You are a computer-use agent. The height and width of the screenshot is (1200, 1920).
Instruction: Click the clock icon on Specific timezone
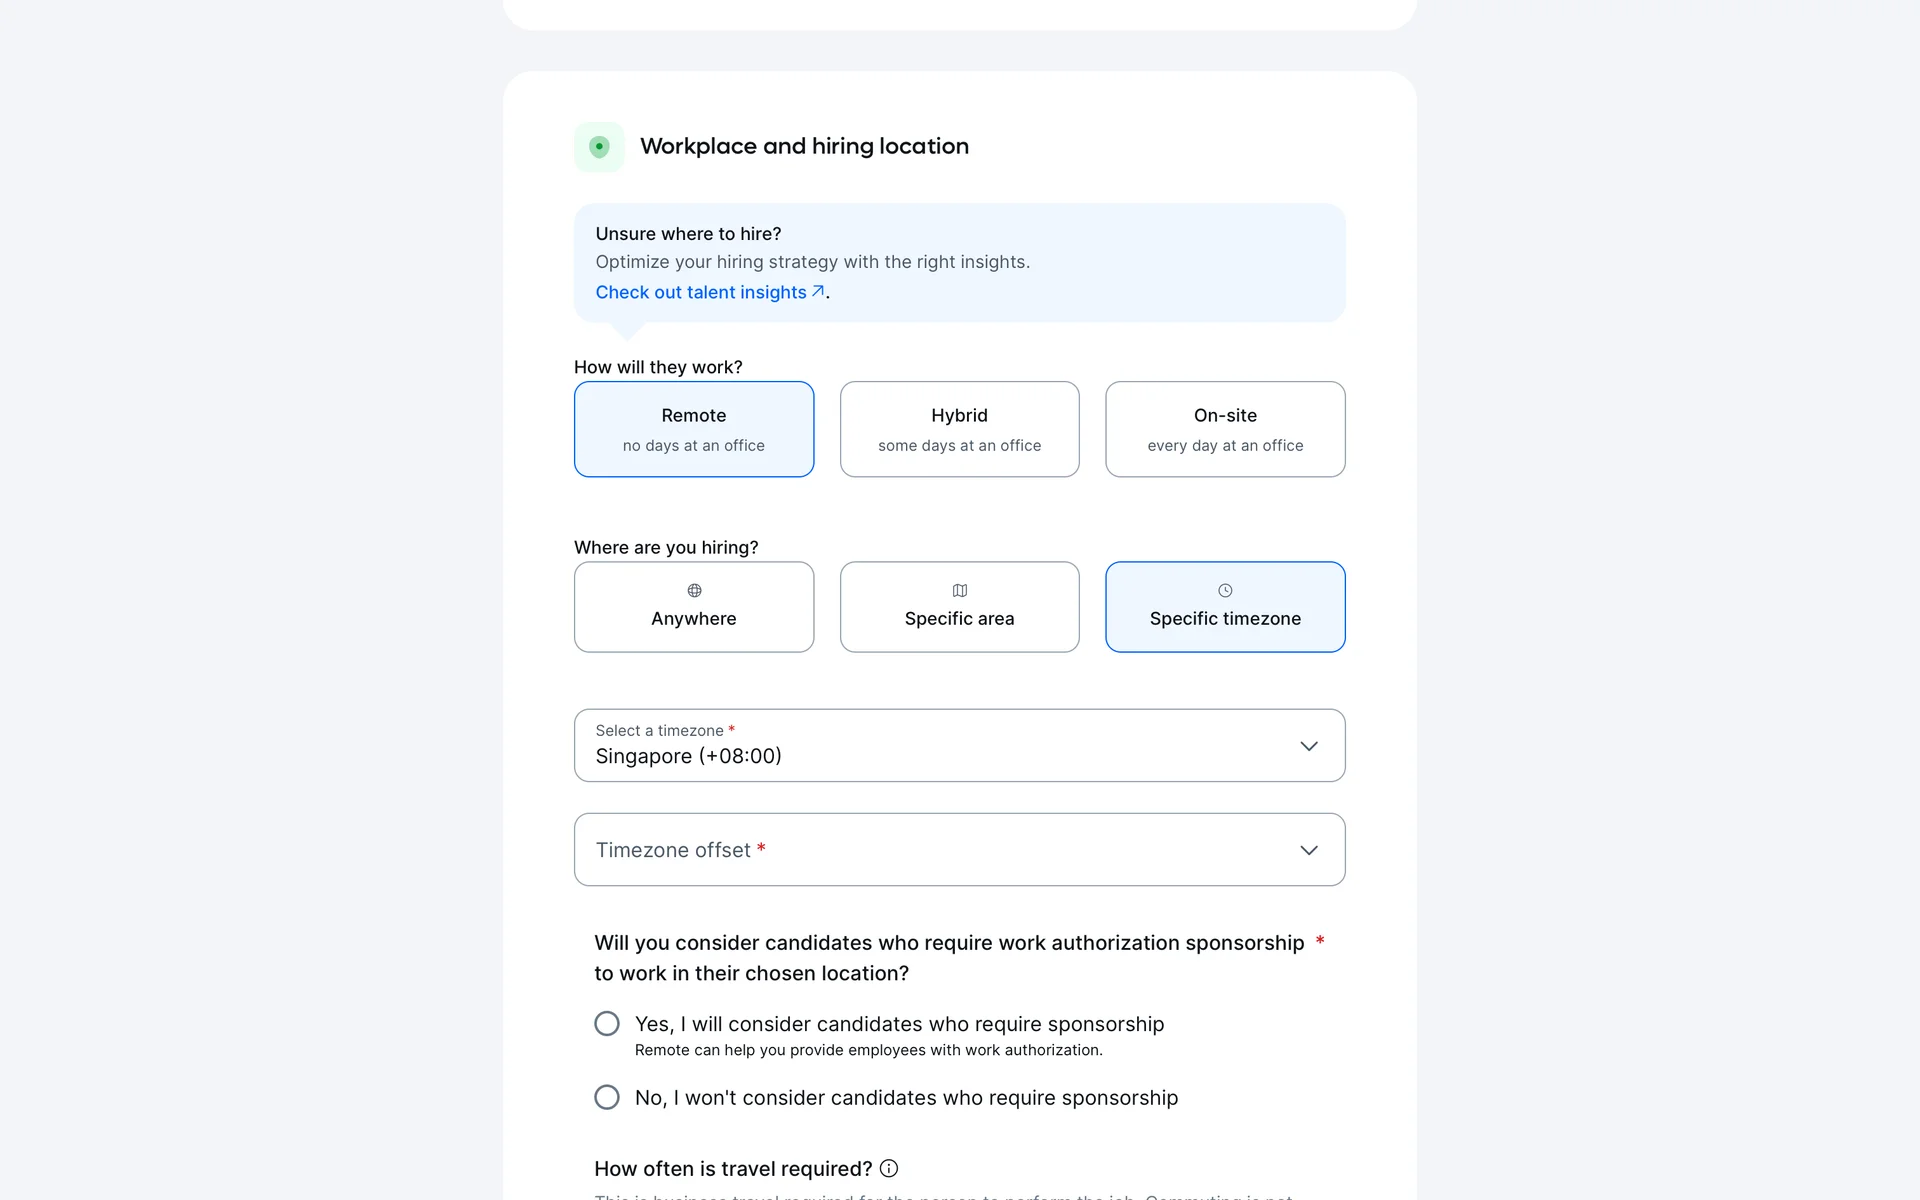point(1225,590)
